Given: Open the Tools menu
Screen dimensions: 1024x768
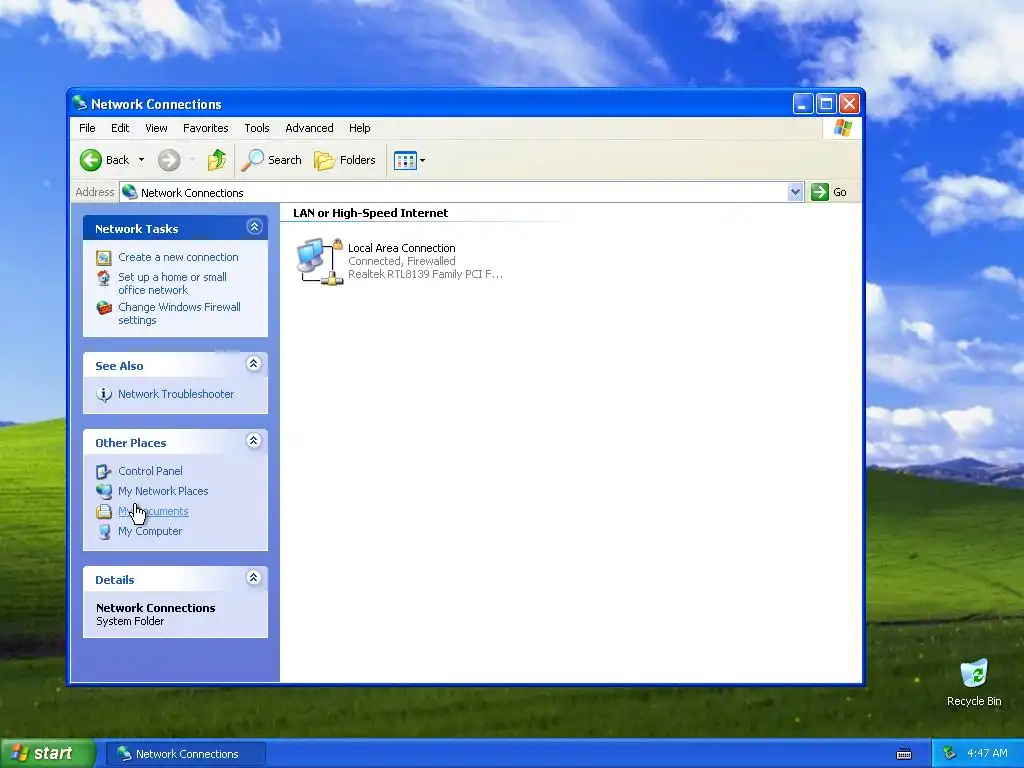Looking at the screenshot, I should [x=257, y=128].
